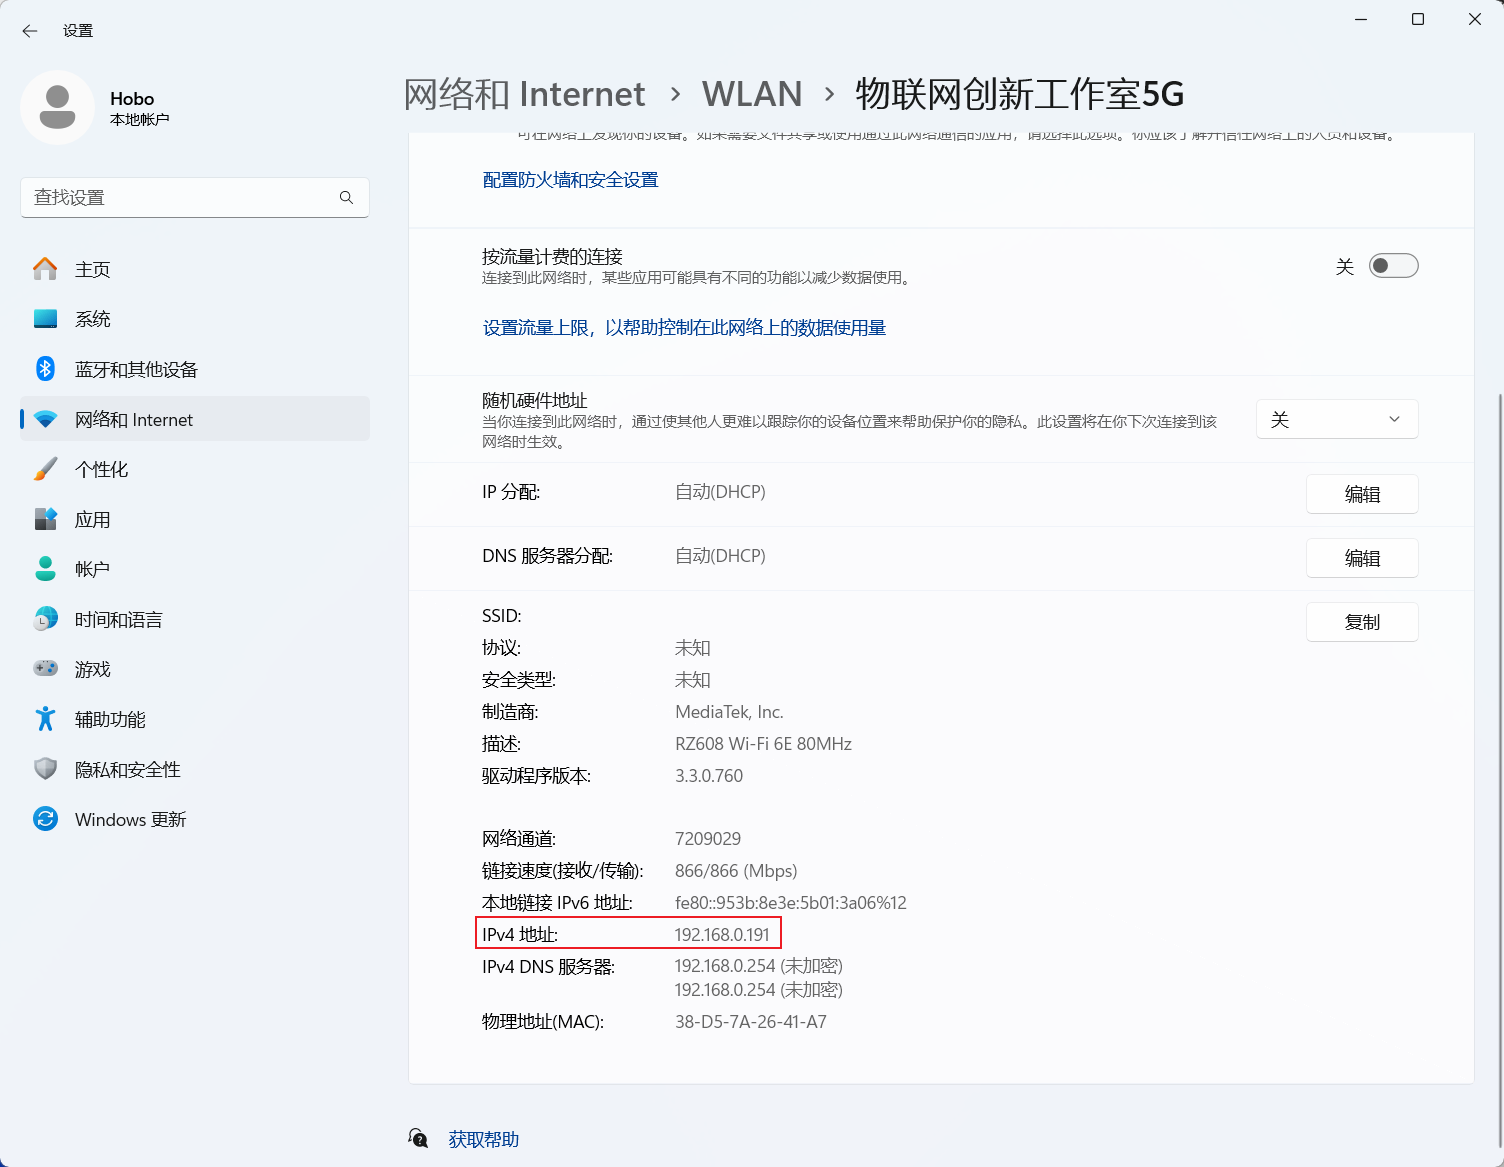The height and width of the screenshot is (1167, 1504).
Task: Open 系统 settings in the sidebar
Action: point(93,318)
